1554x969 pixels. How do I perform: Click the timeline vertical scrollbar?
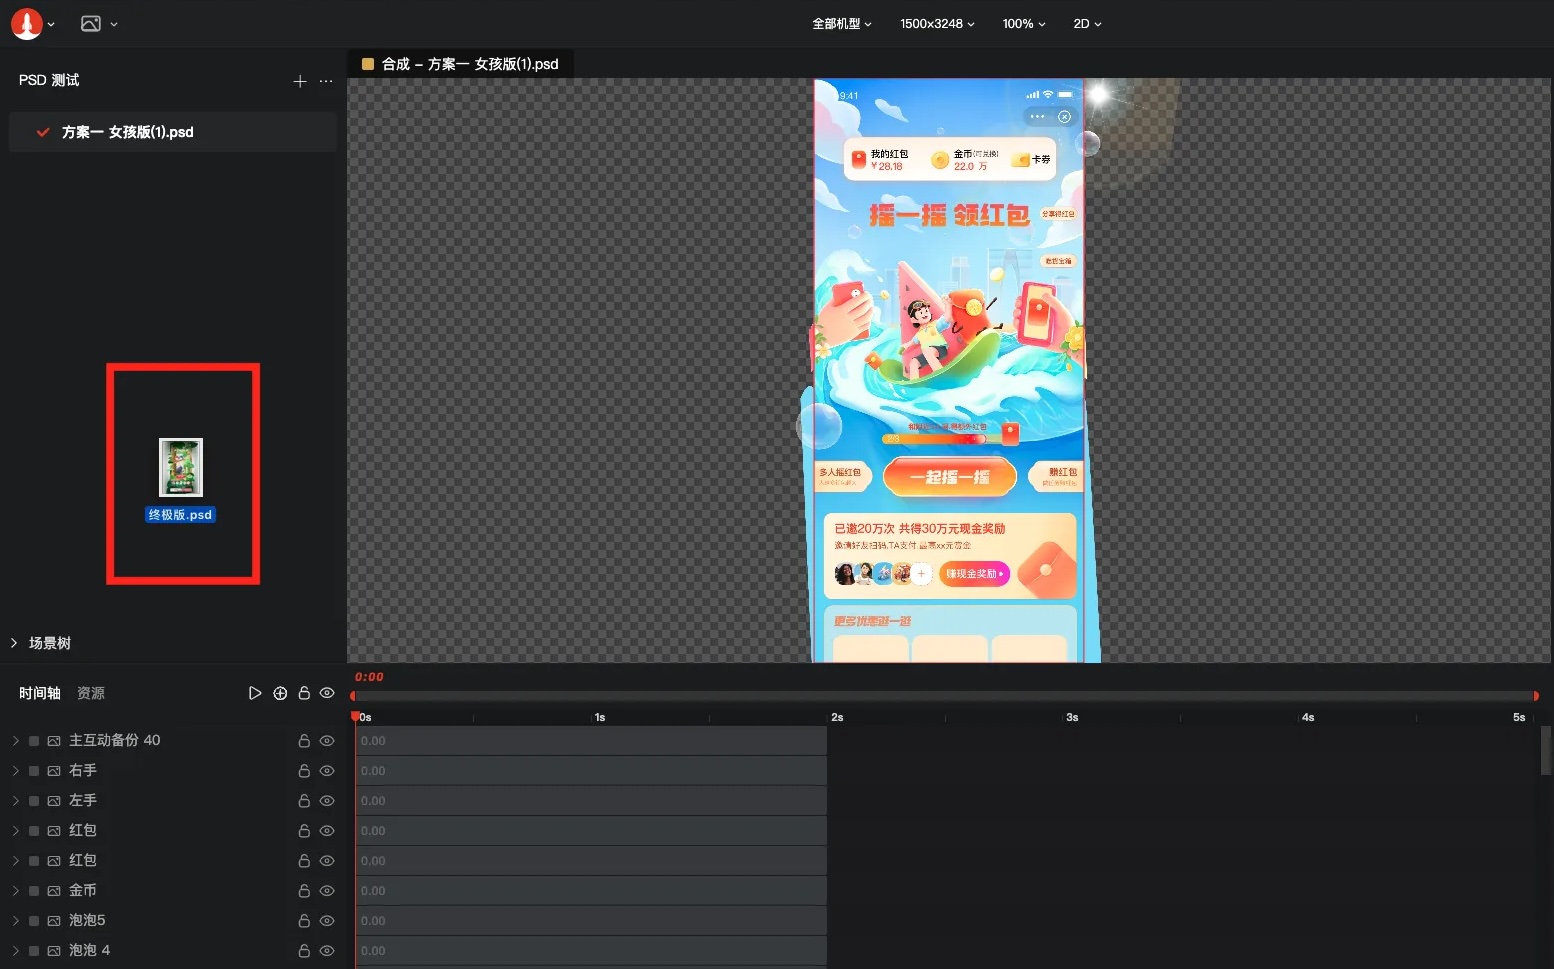tap(1546, 750)
